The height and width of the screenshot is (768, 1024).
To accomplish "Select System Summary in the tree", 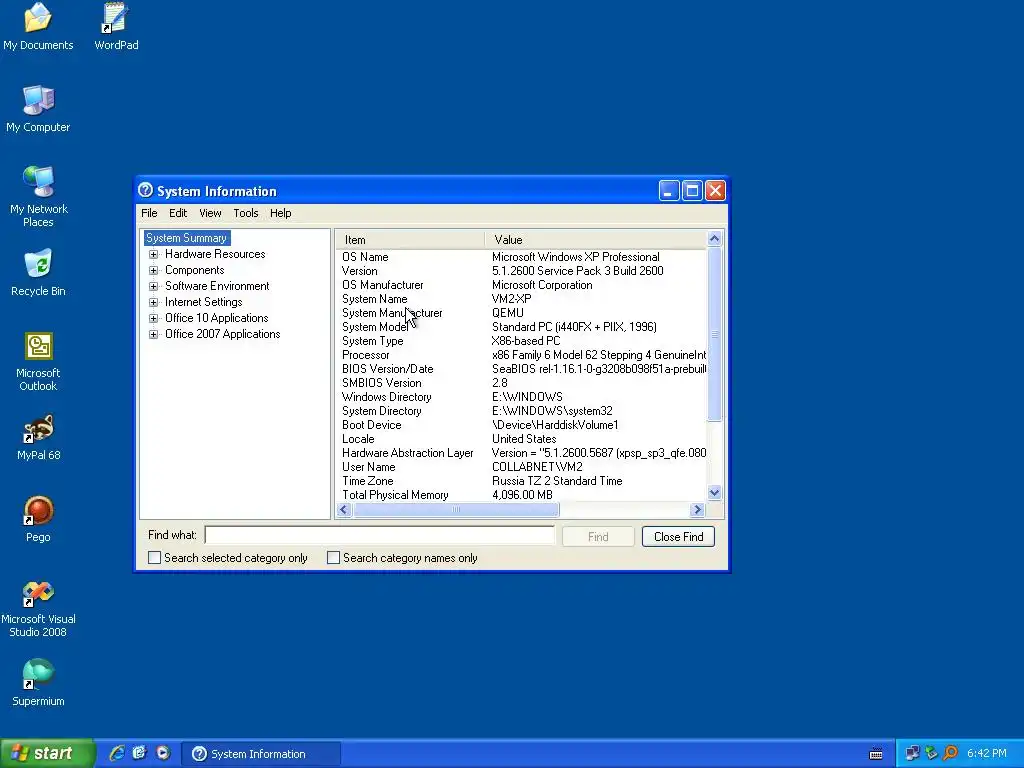I will point(187,238).
